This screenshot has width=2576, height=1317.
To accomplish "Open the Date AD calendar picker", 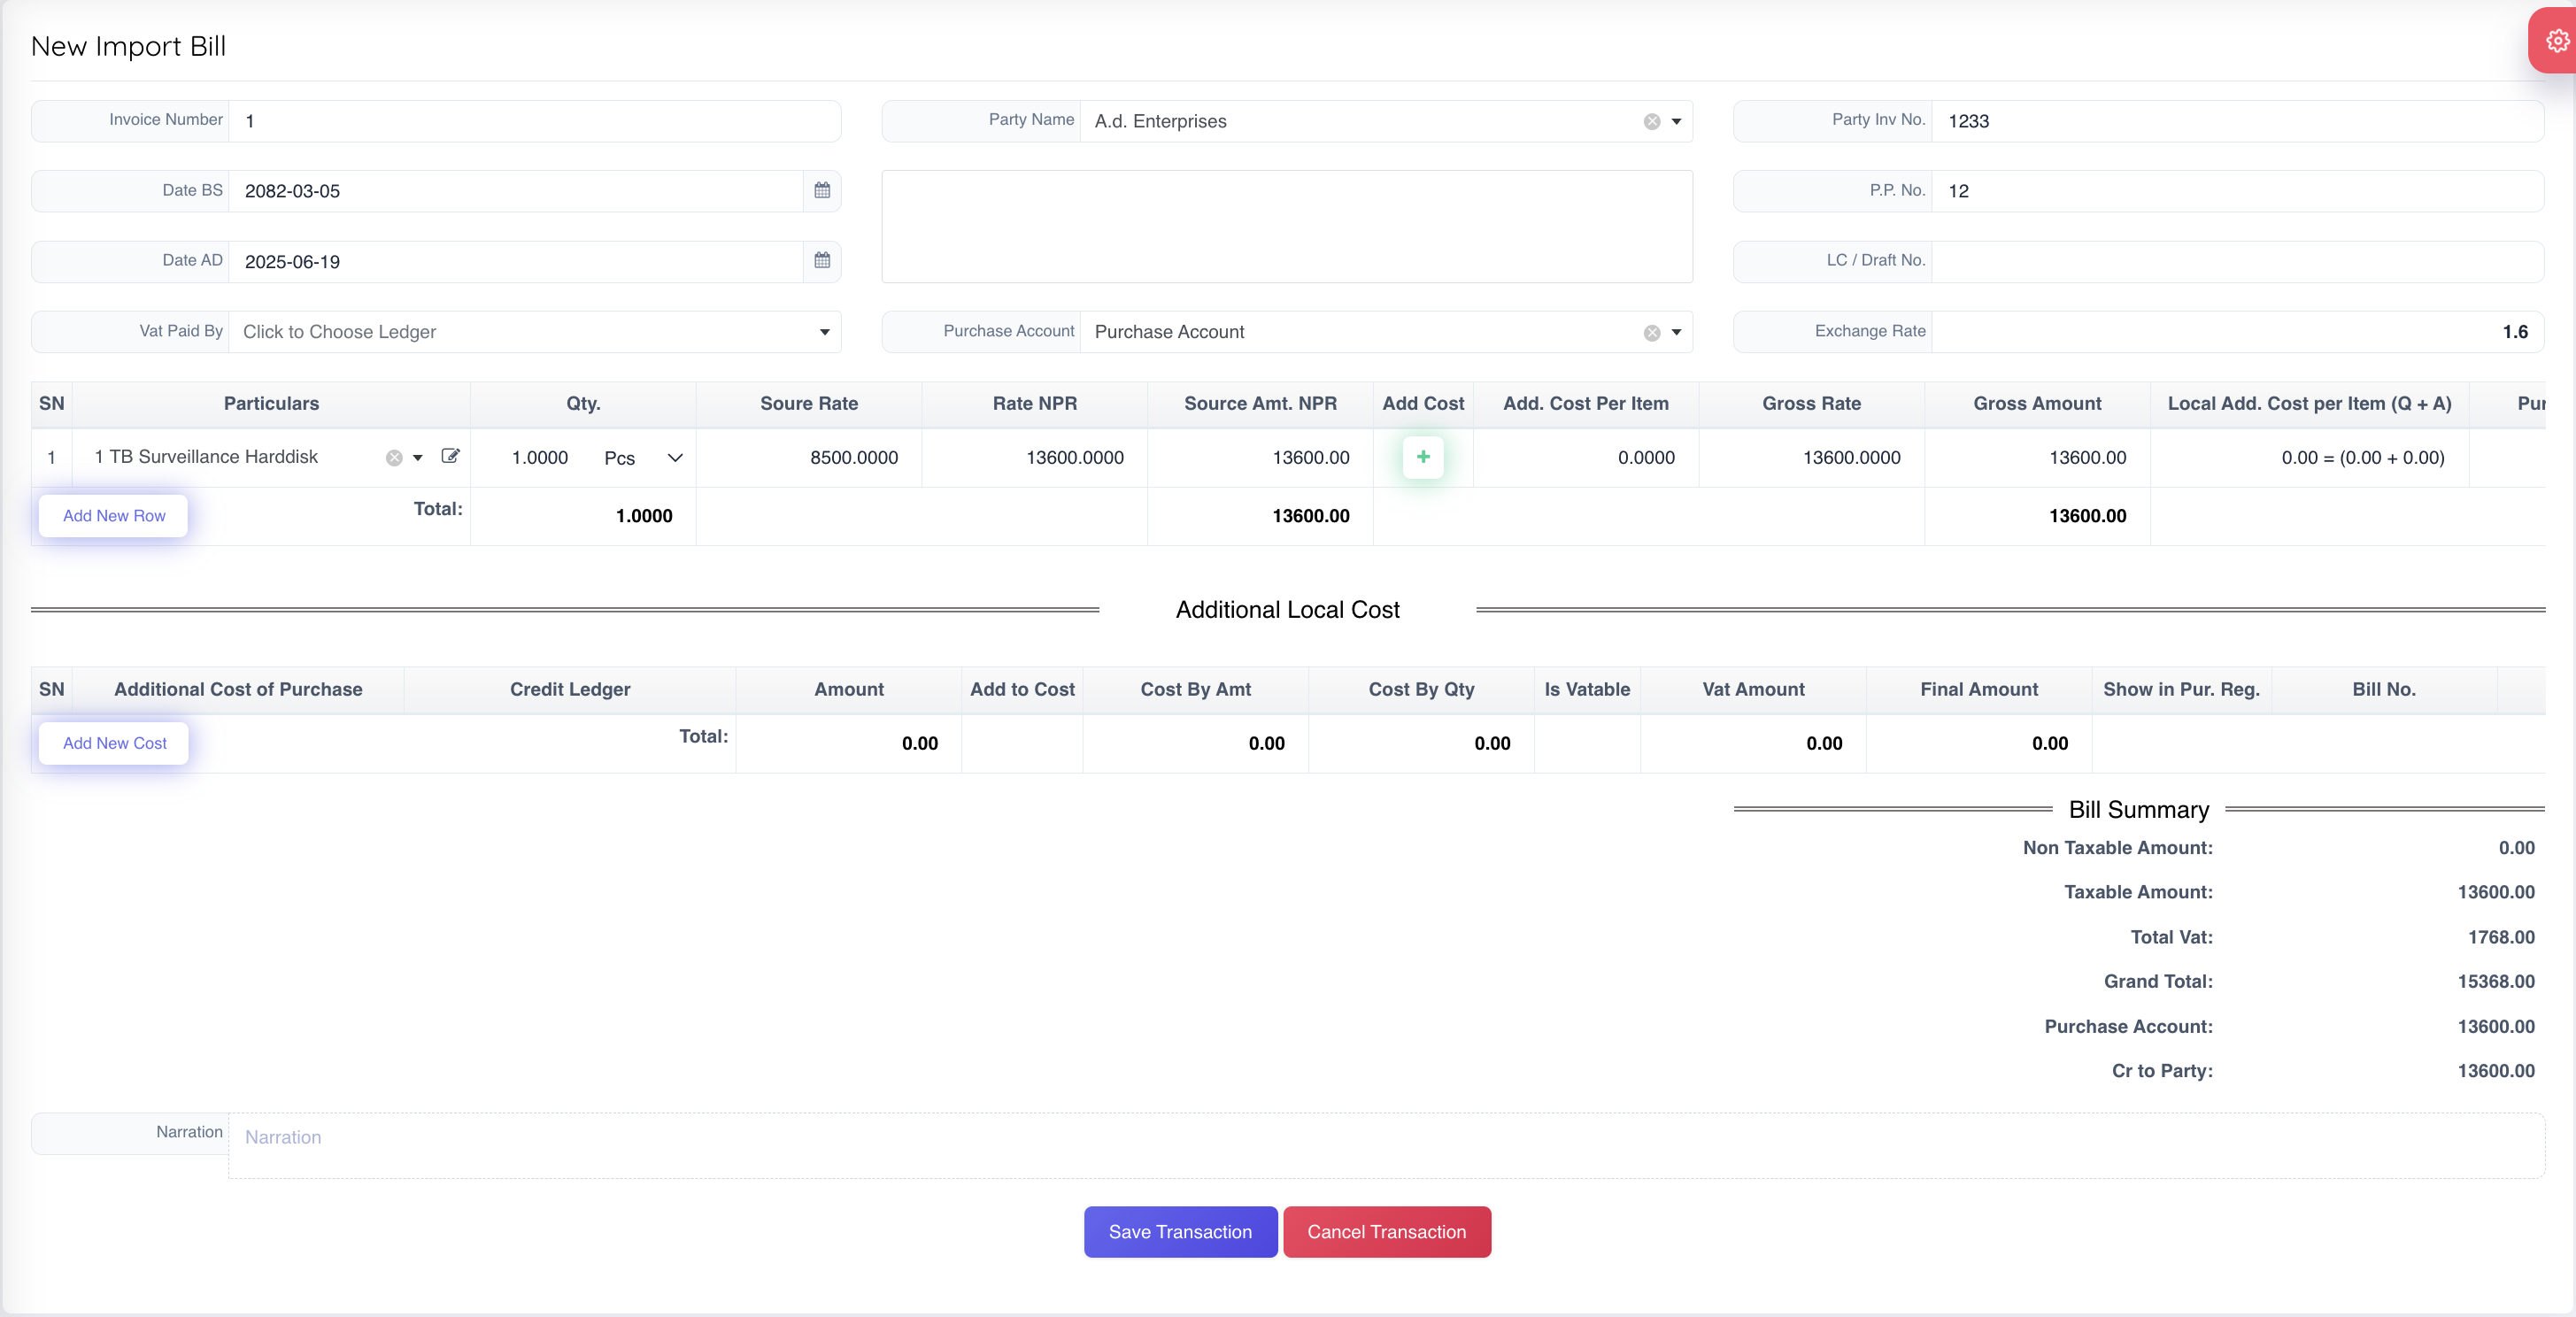I will [822, 261].
